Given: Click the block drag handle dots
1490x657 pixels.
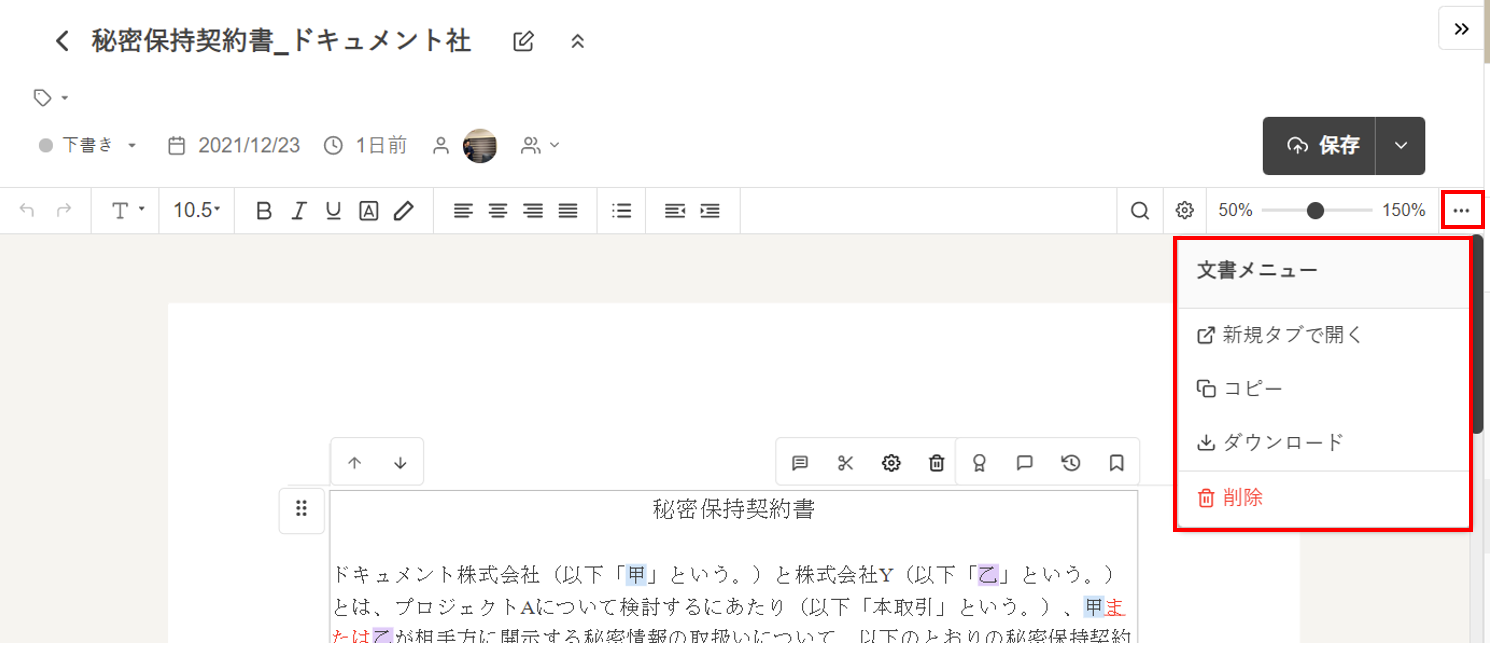Looking at the screenshot, I should click(302, 508).
